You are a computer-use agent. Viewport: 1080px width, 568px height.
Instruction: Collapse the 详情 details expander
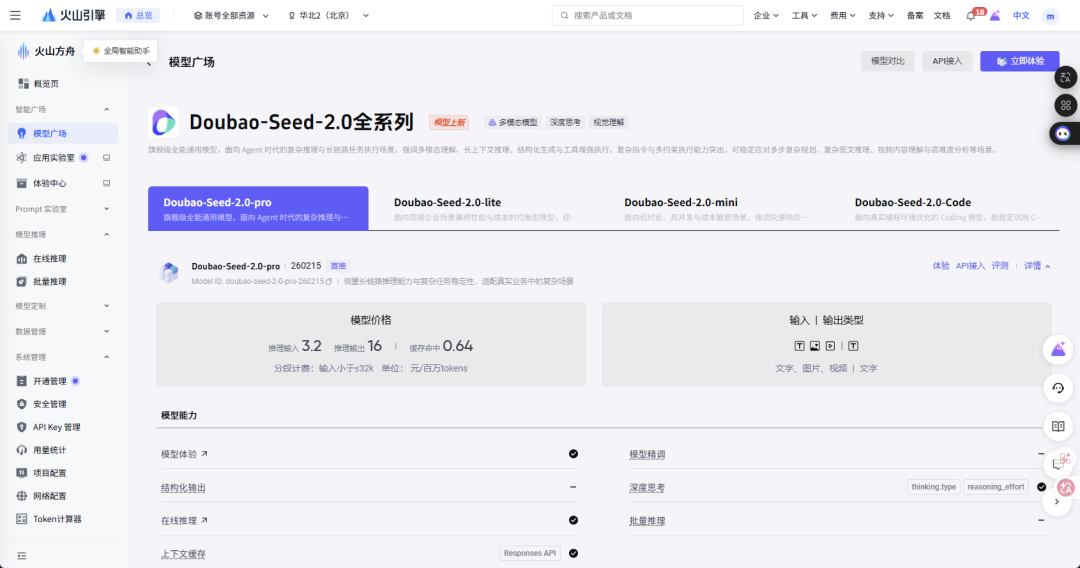[x=1037, y=266]
